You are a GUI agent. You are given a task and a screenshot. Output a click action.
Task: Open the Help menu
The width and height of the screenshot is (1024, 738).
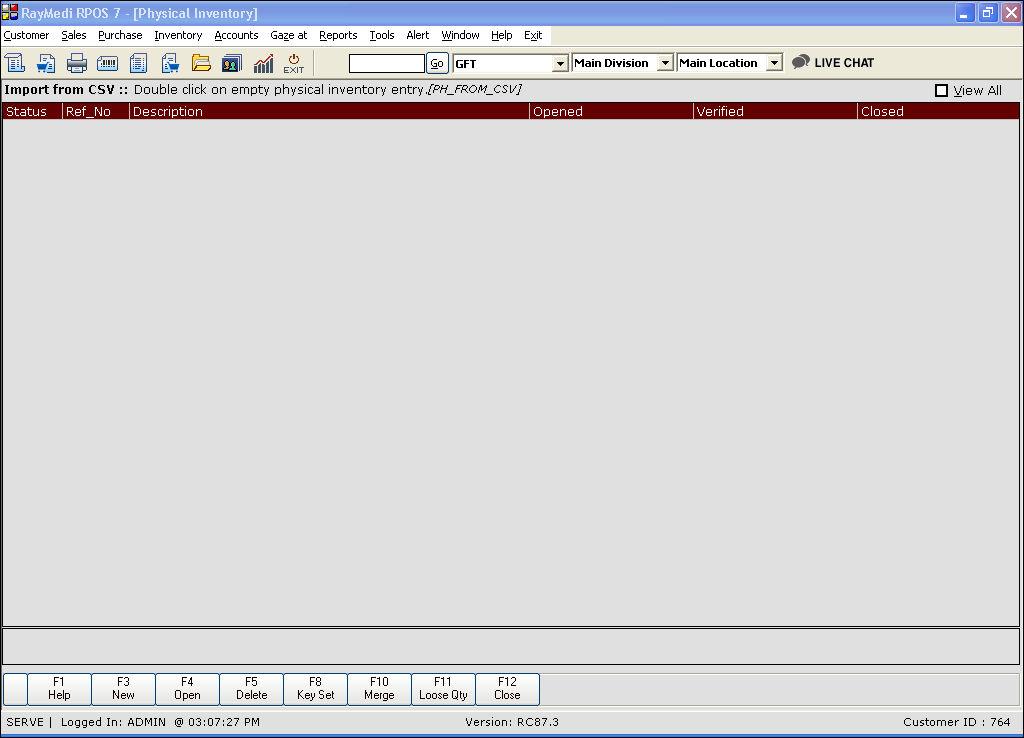pyautogui.click(x=502, y=35)
